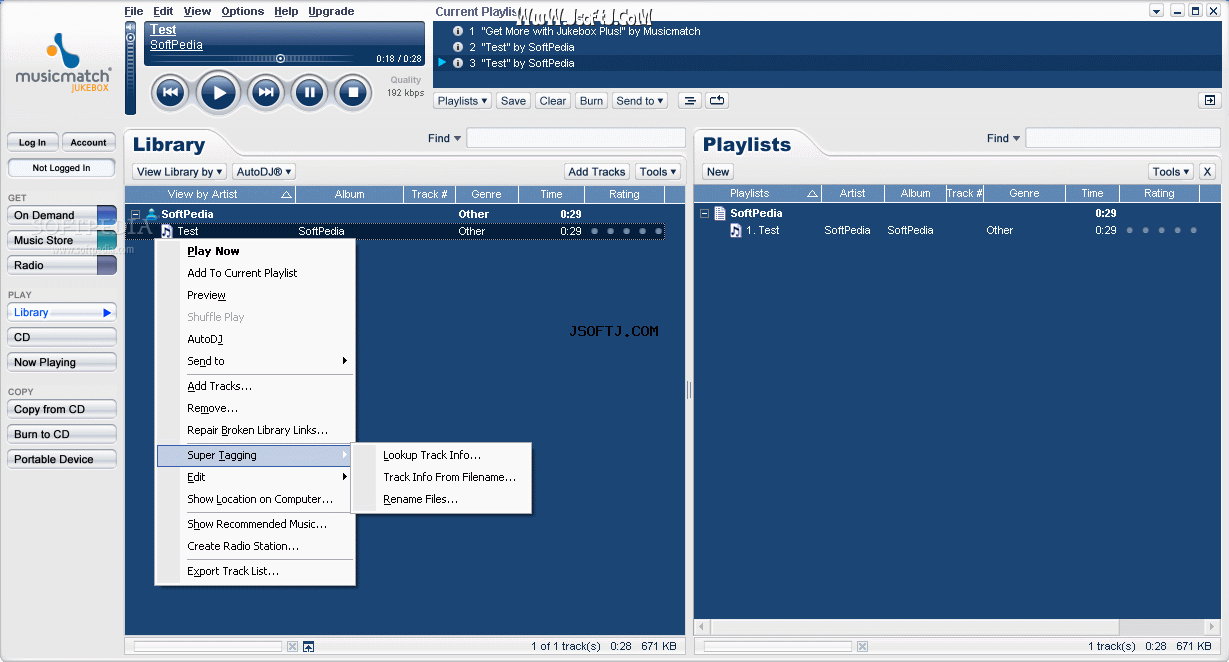This screenshot has width=1229, height=662.
Task: Open the Options menu
Action: pos(243,11)
